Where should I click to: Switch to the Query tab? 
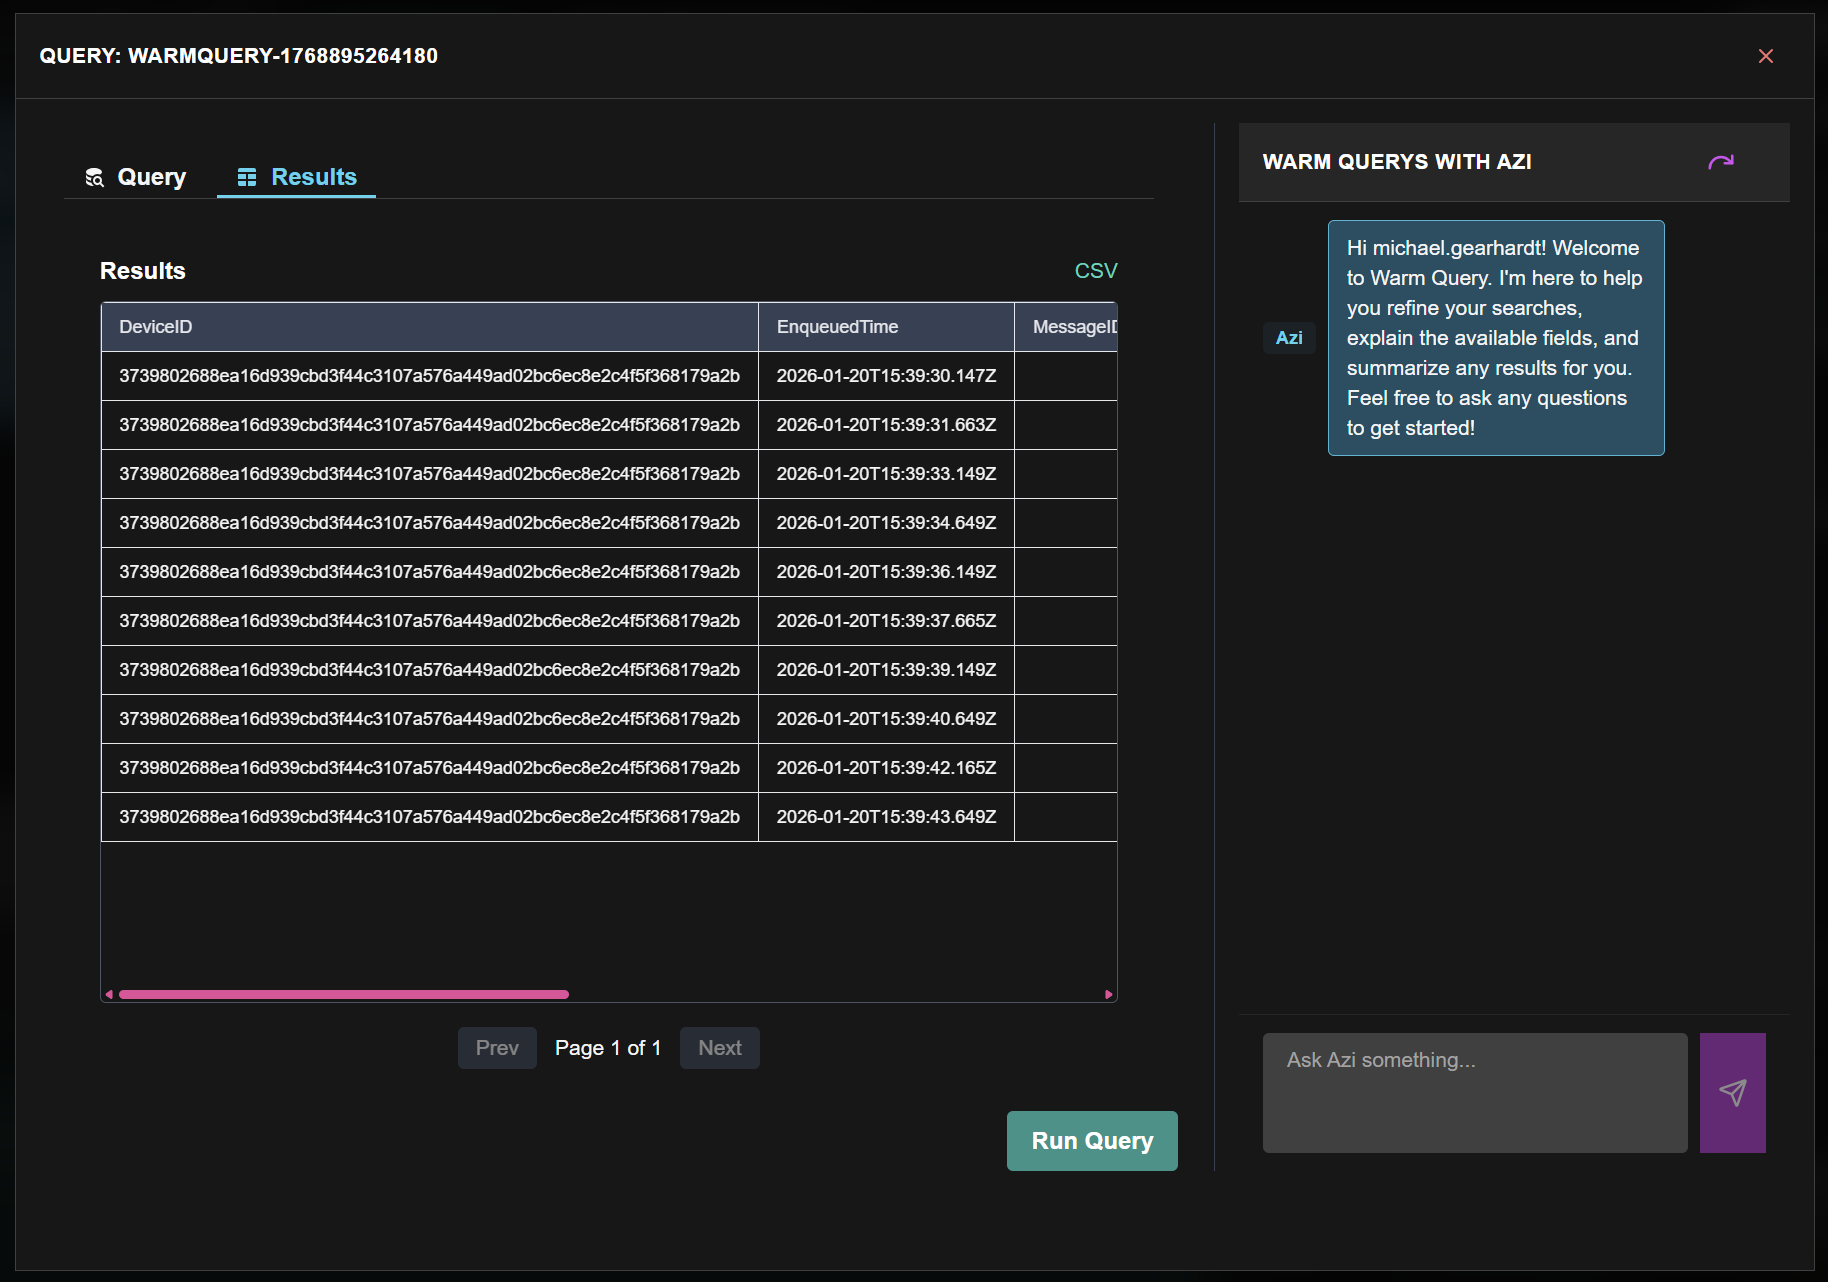tap(137, 177)
